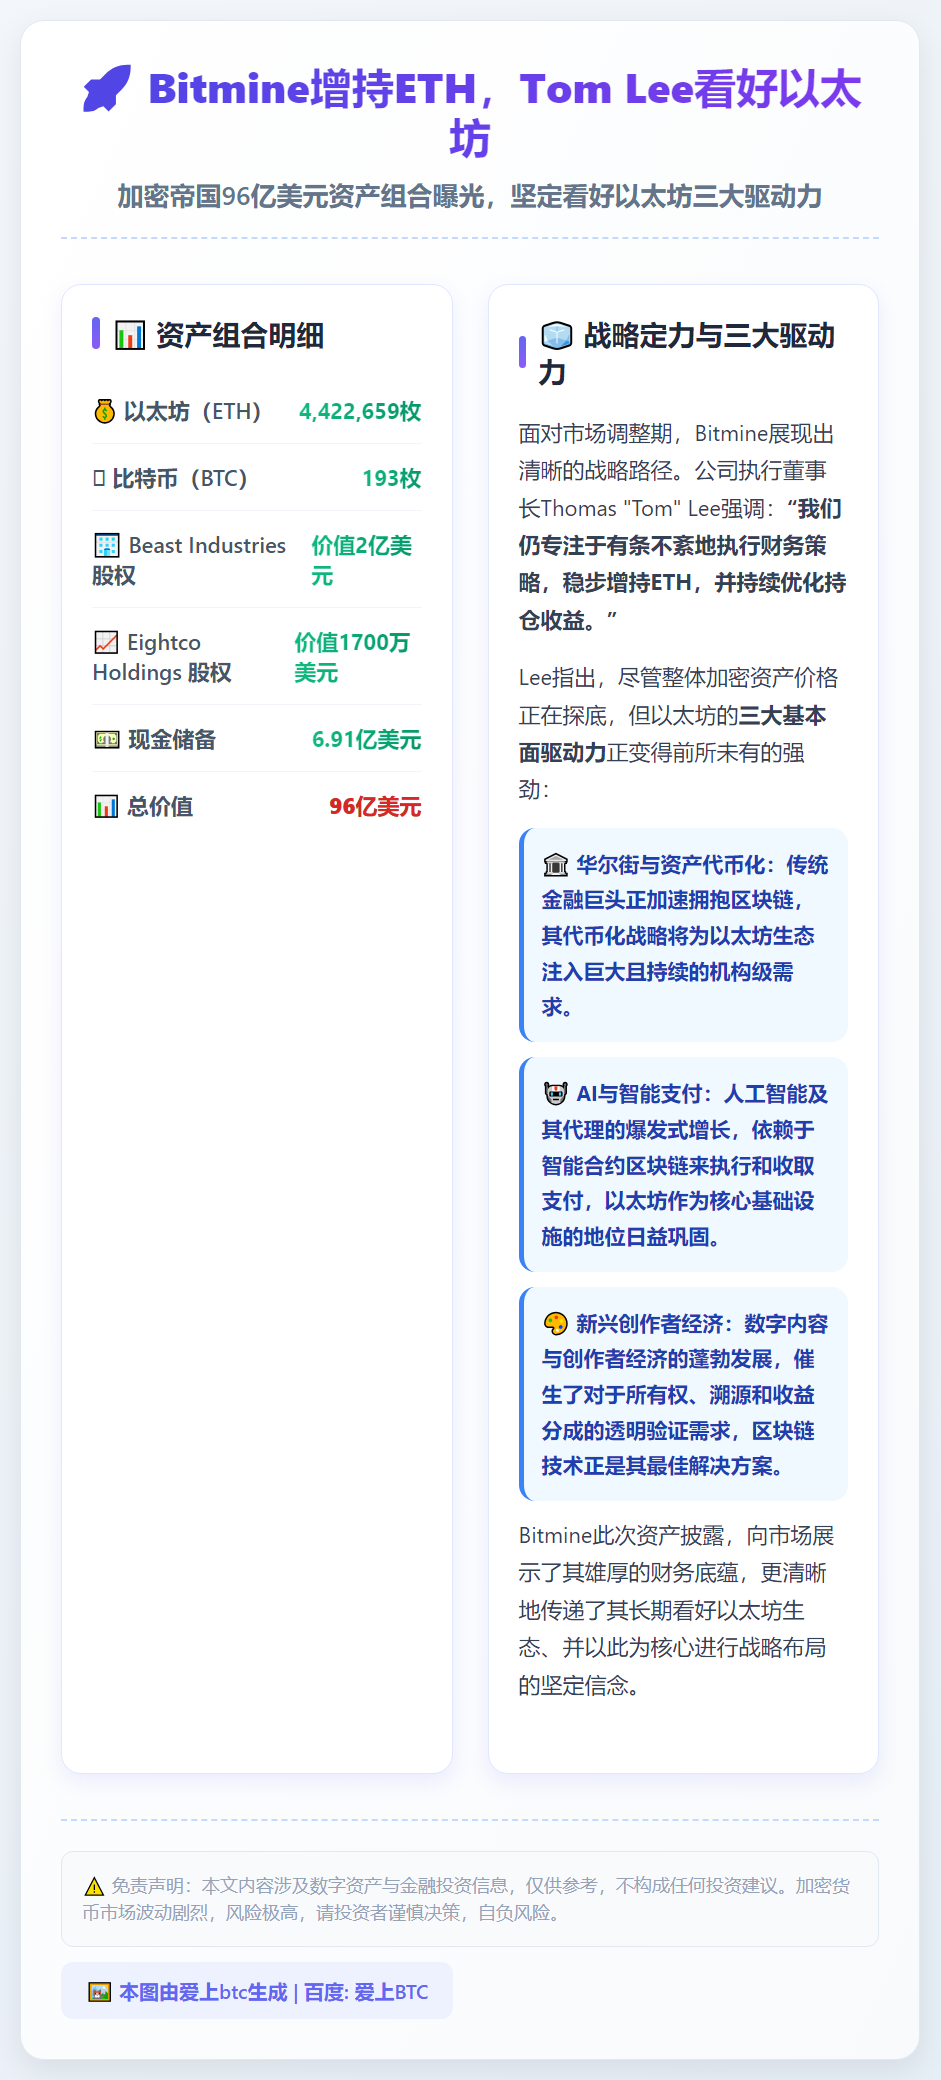Click the Eightco Holdings 股权 label
This screenshot has height=2080, width=941.
162,657
